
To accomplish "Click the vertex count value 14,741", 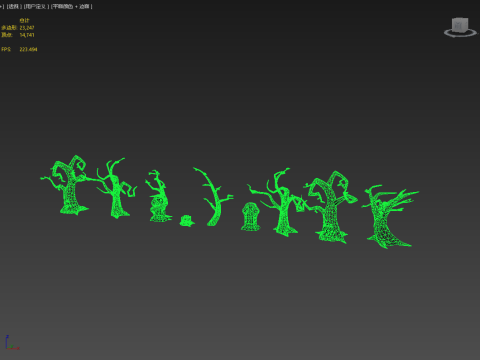I will coord(27,35).
